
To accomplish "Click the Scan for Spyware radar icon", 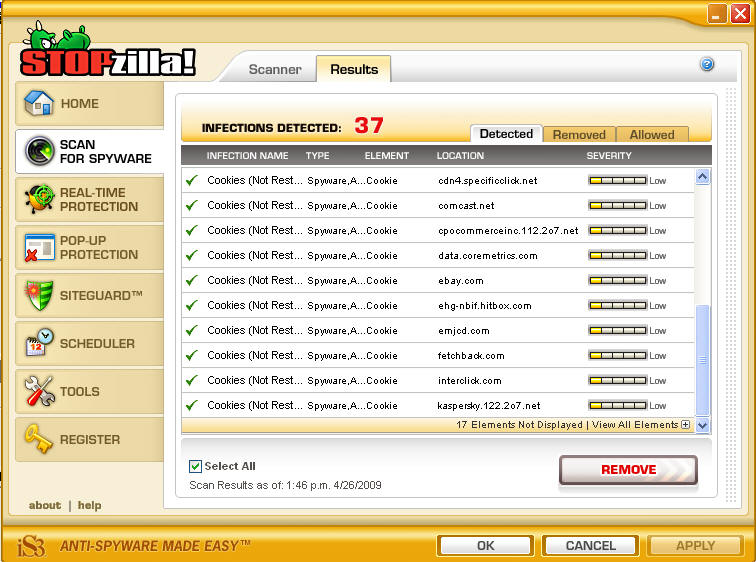I will [40, 151].
